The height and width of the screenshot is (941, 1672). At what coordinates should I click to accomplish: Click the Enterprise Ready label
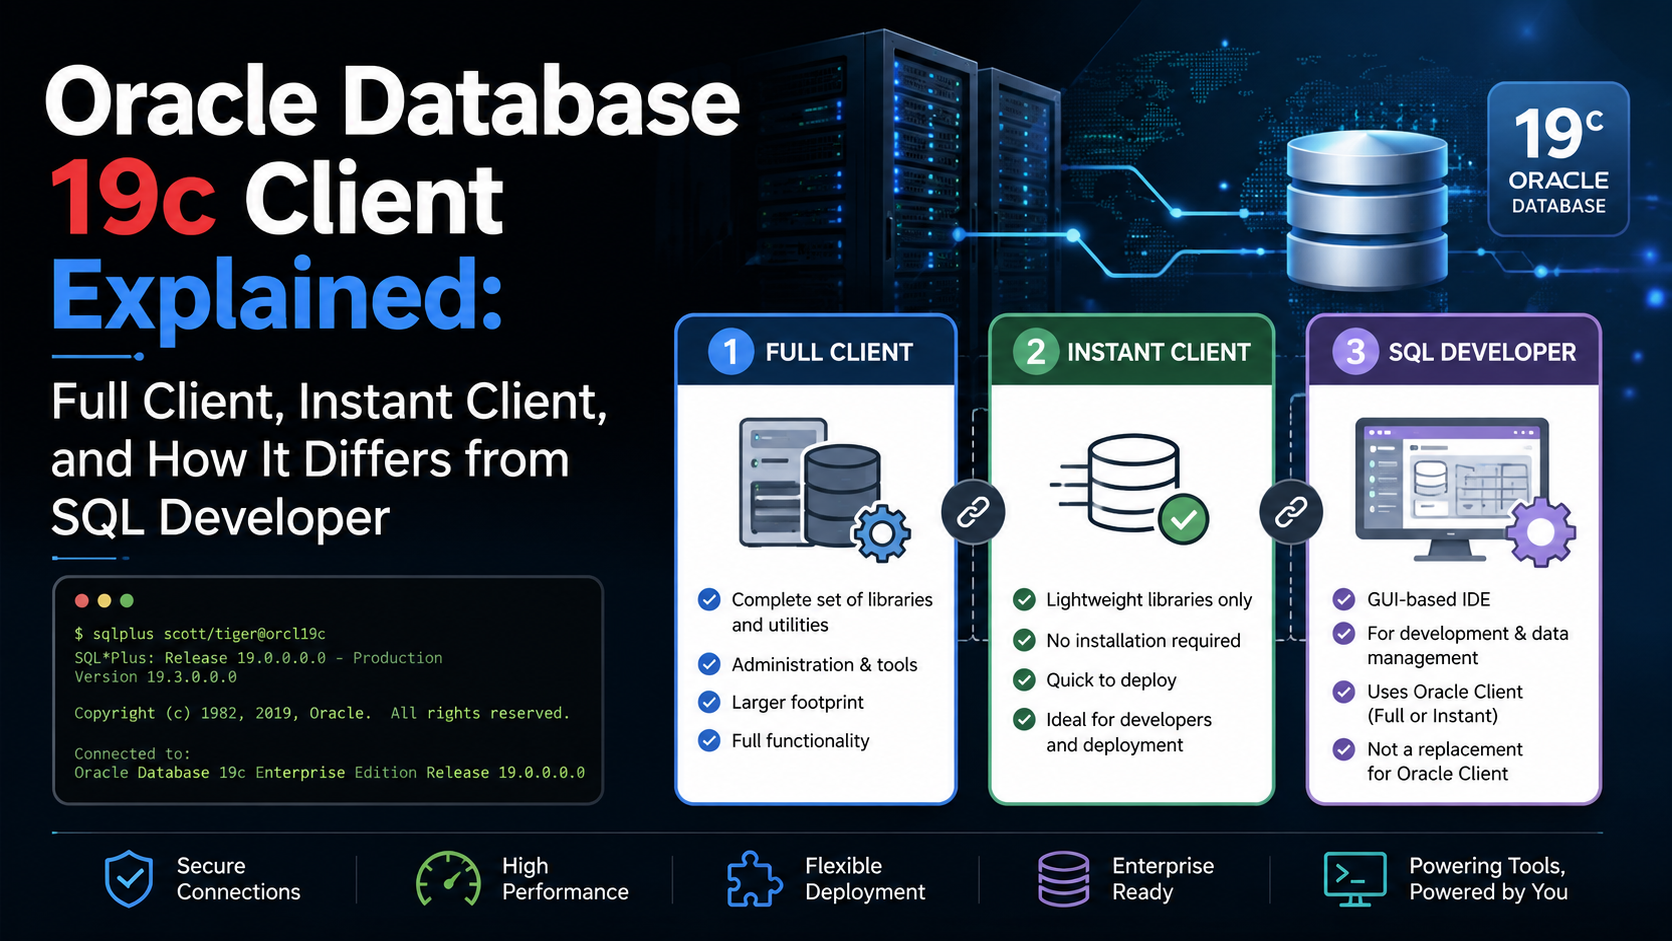[1163, 879]
